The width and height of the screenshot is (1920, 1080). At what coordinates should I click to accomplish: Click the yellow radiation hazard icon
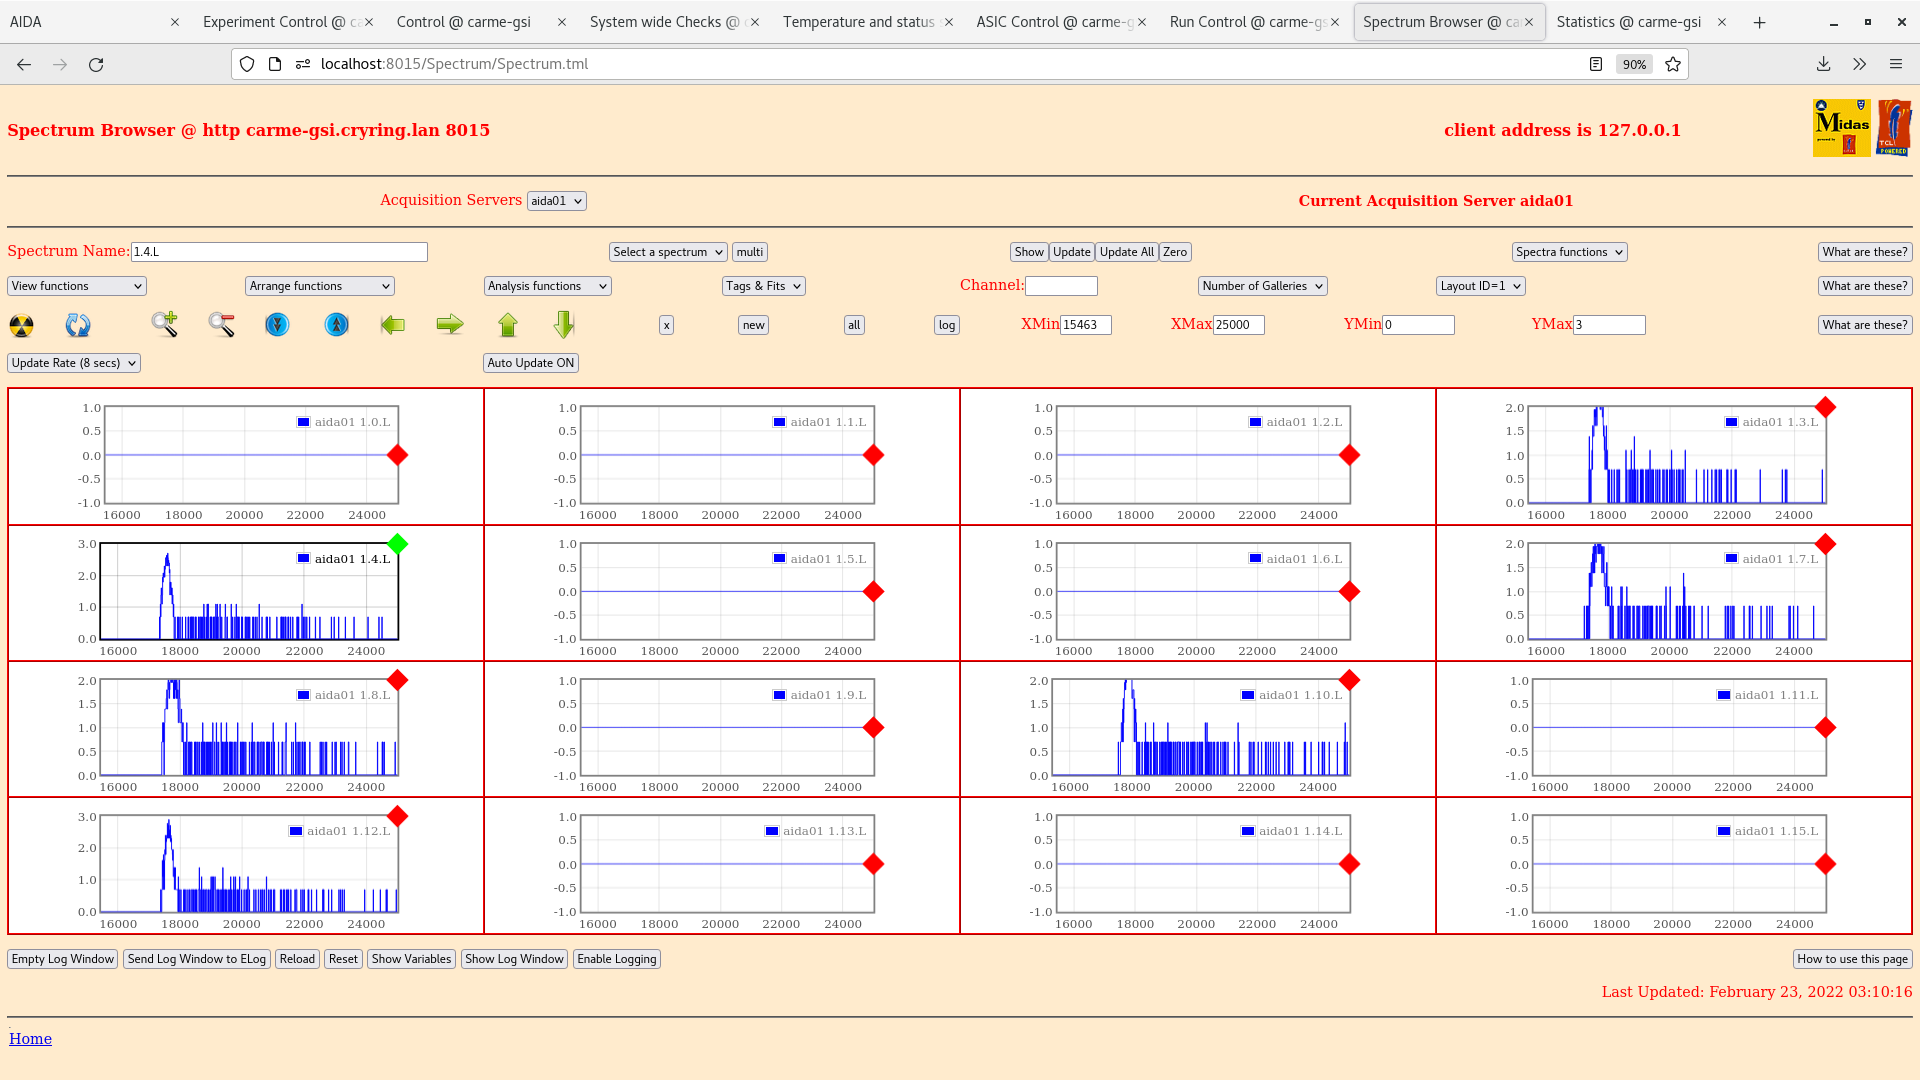[x=21, y=325]
